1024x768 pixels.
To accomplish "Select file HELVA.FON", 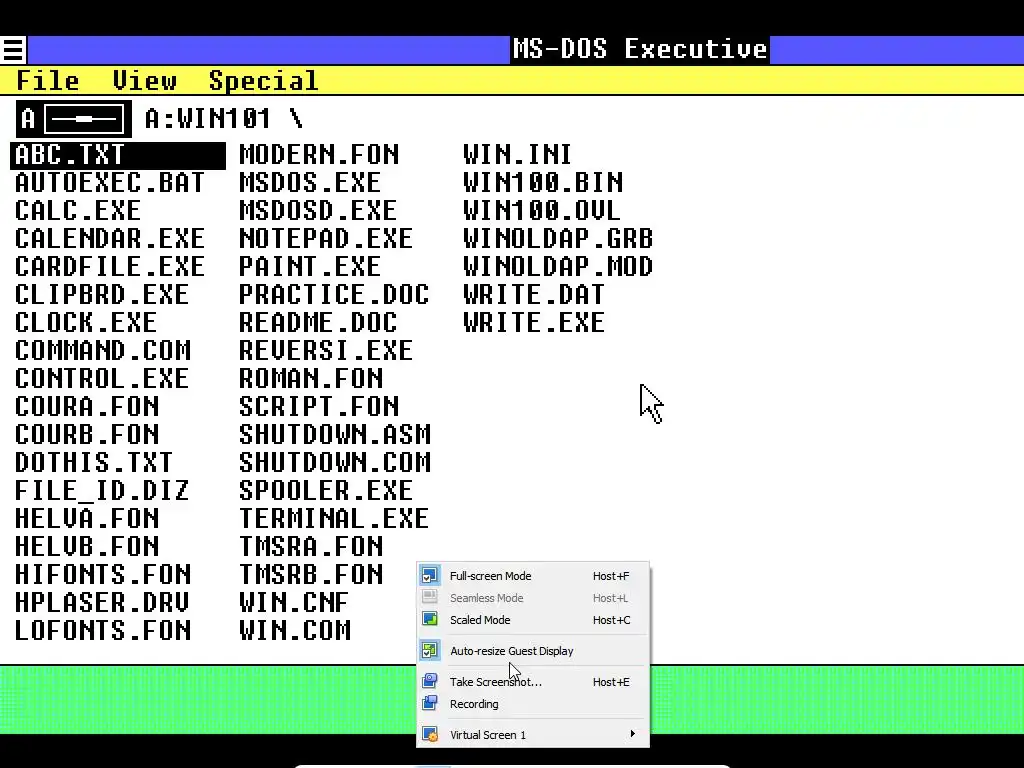I will click(x=87, y=520).
